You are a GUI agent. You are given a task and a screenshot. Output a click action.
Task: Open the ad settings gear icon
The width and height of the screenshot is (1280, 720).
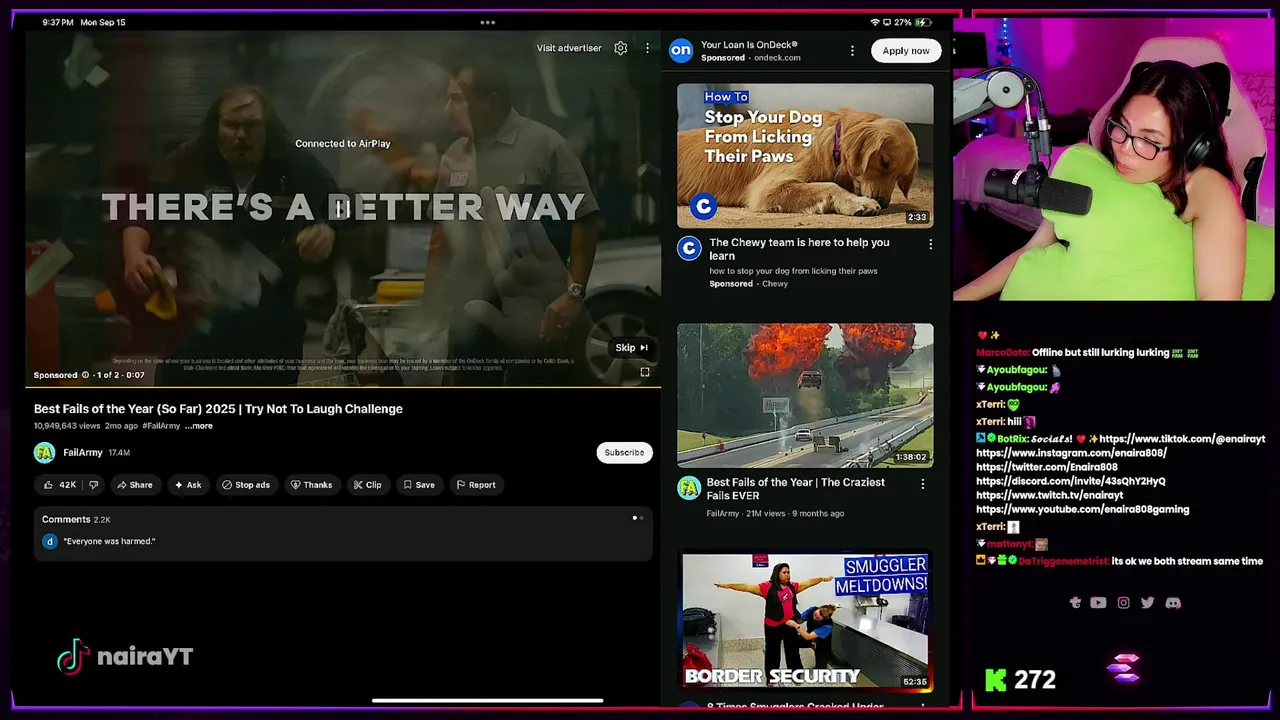(621, 48)
